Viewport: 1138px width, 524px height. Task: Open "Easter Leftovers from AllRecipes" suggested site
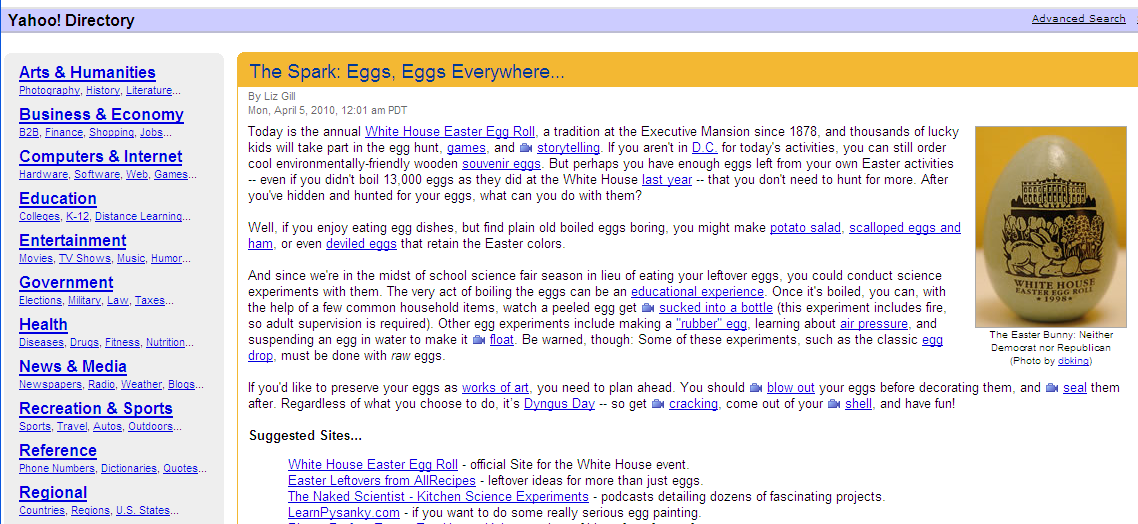[381, 480]
